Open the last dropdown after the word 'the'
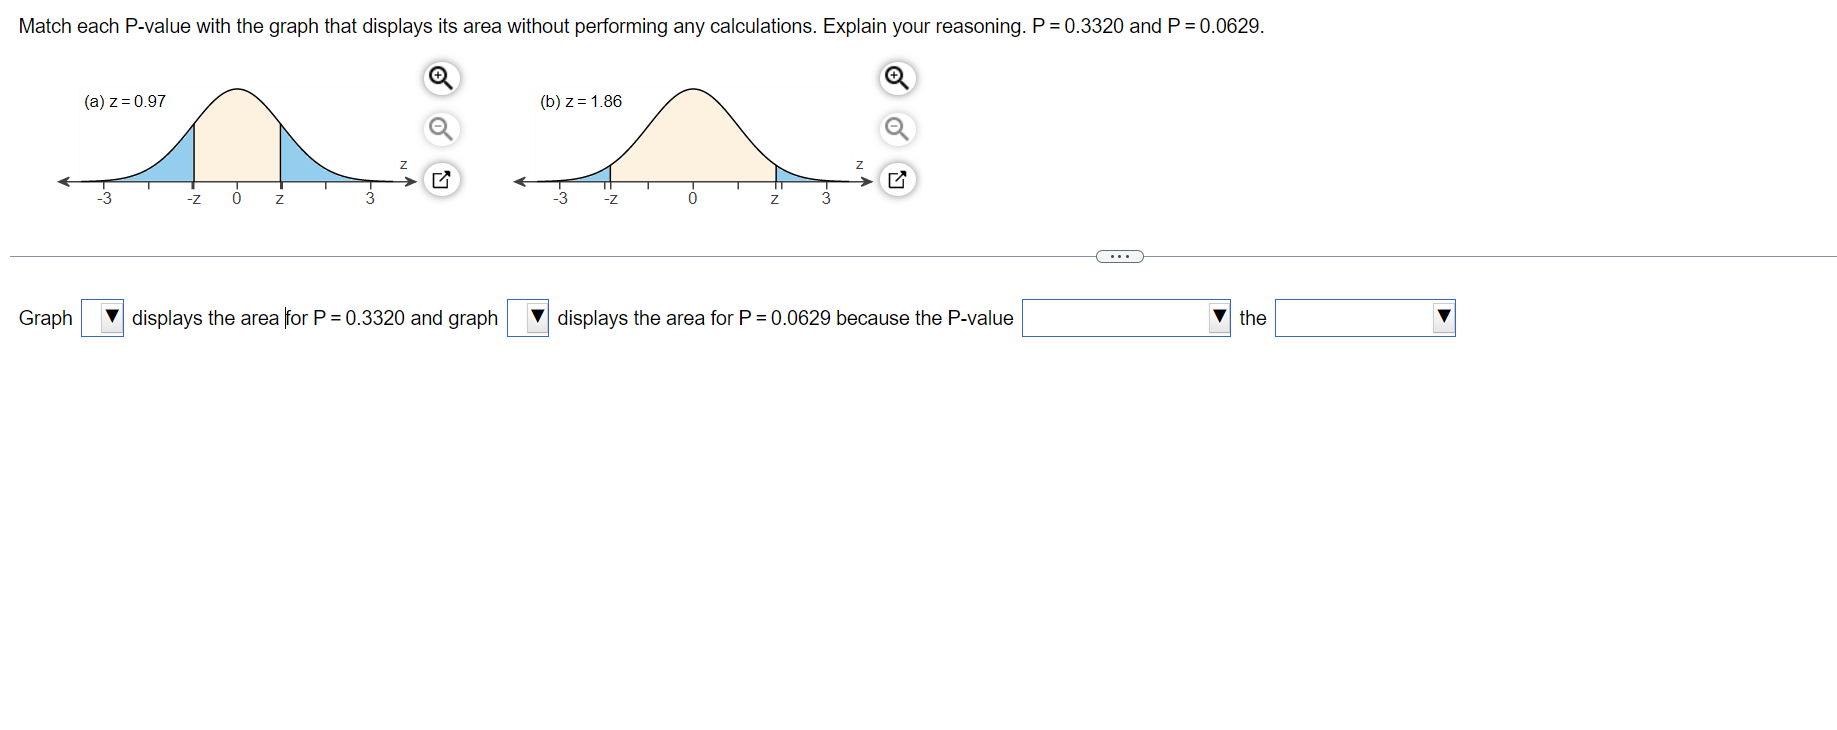Screen dimensions: 1837x730 [1365, 317]
